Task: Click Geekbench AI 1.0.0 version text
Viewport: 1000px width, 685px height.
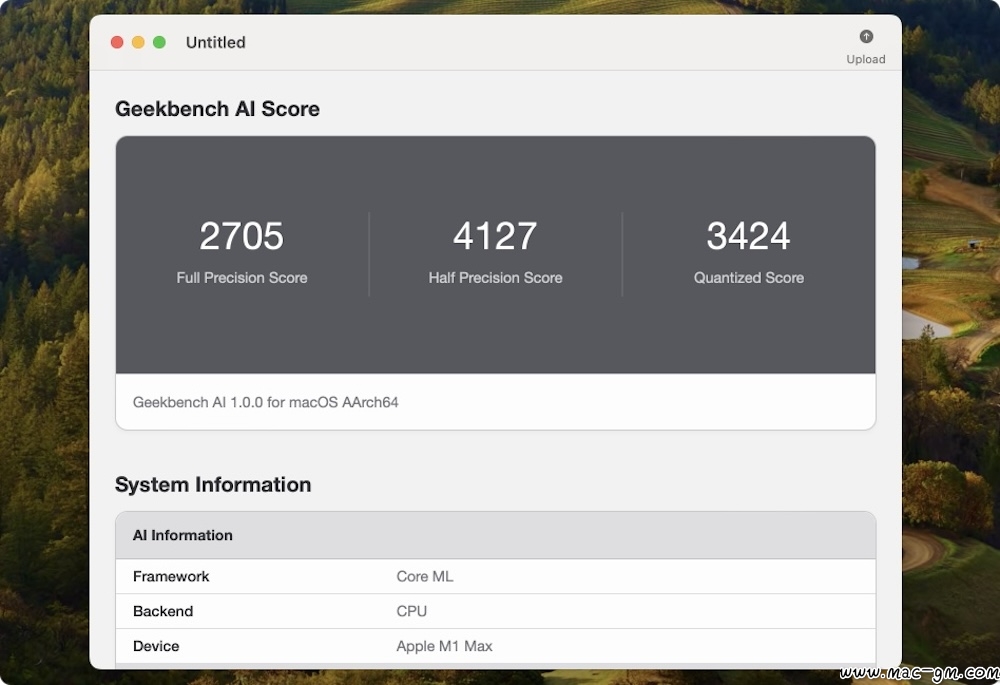Action: click(265, 402)
